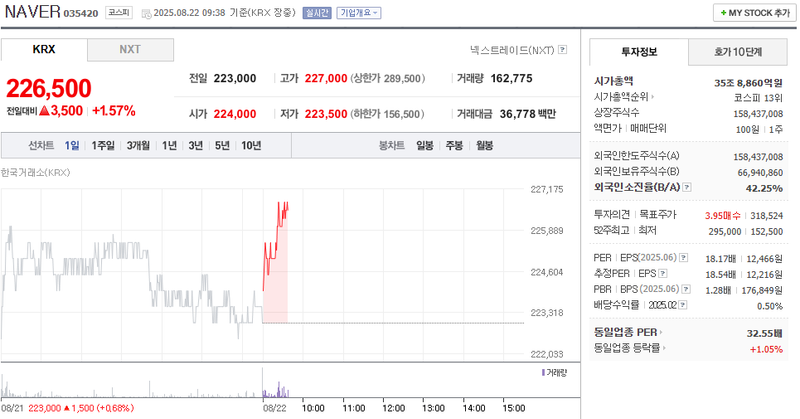
Task: Click the change percent +1.57%
Action: point(114,111)
